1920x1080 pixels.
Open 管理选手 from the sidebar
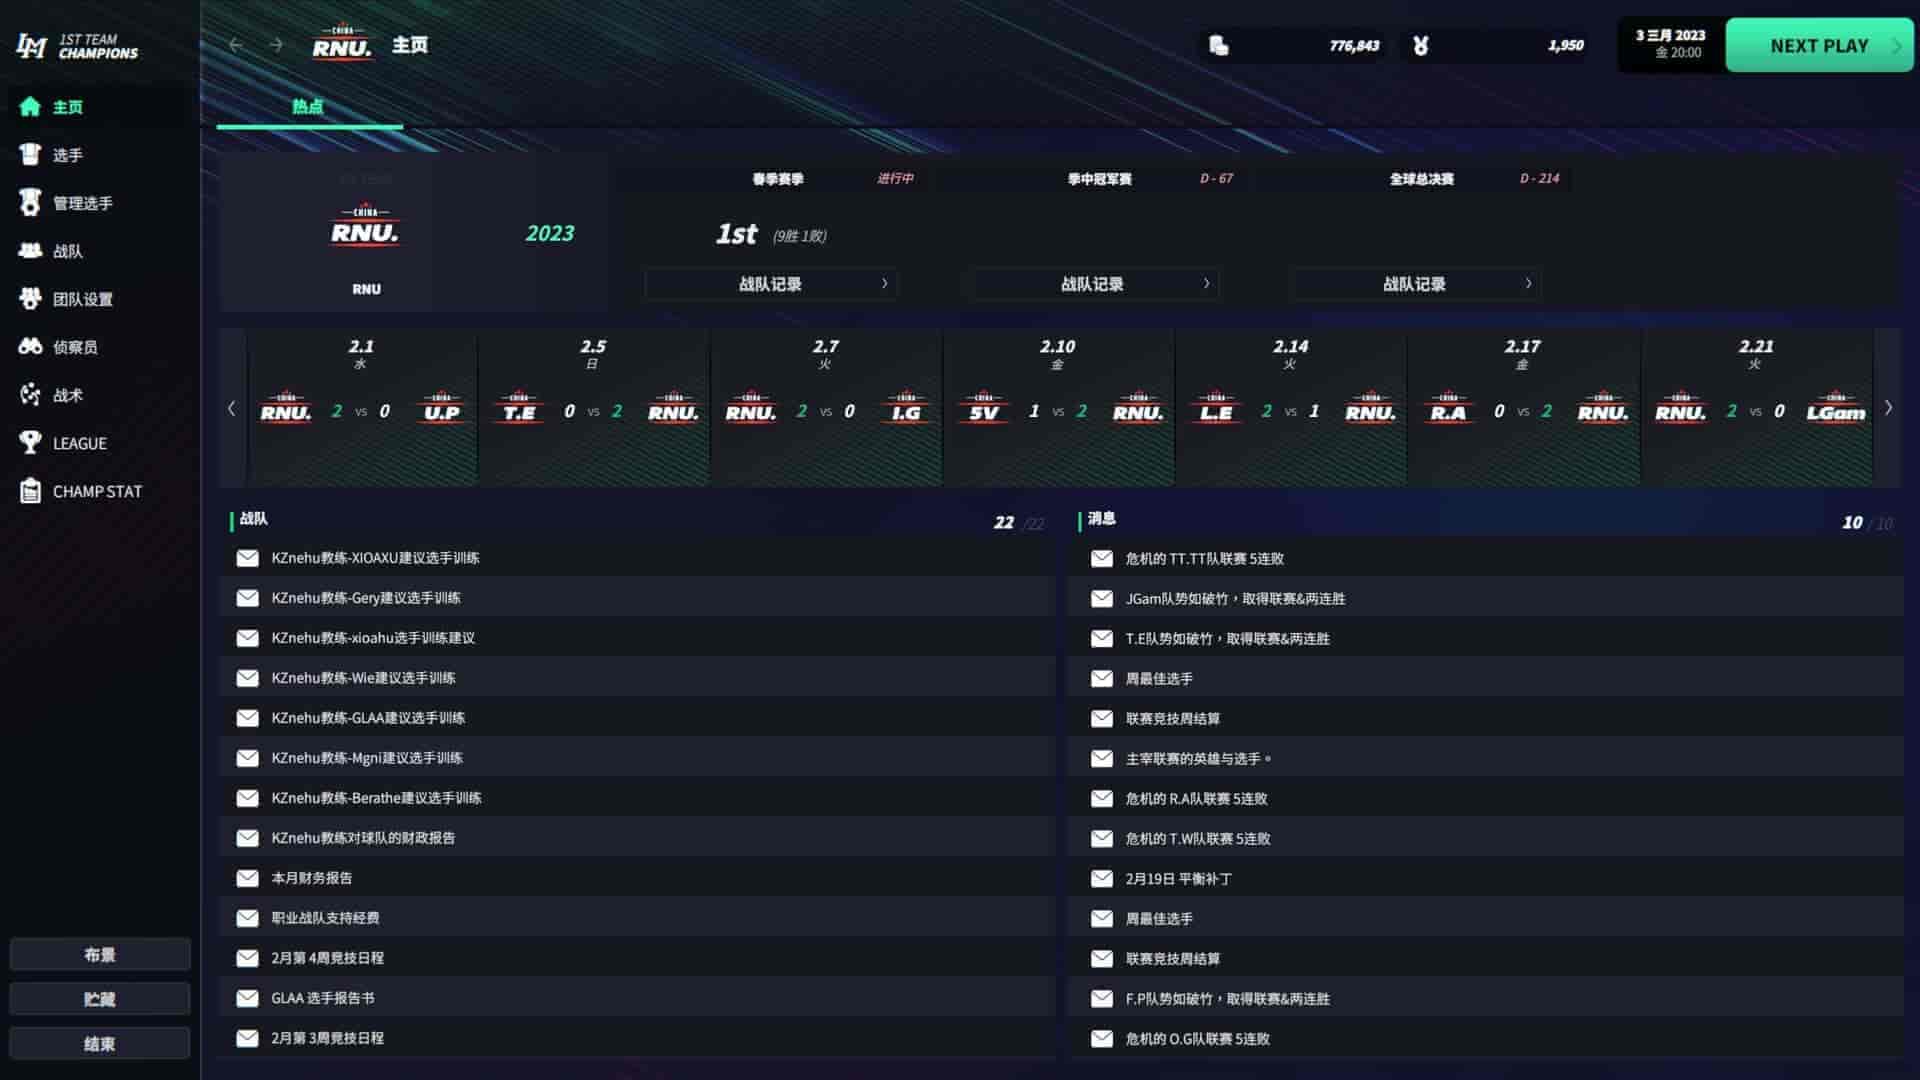coord(31,203)
